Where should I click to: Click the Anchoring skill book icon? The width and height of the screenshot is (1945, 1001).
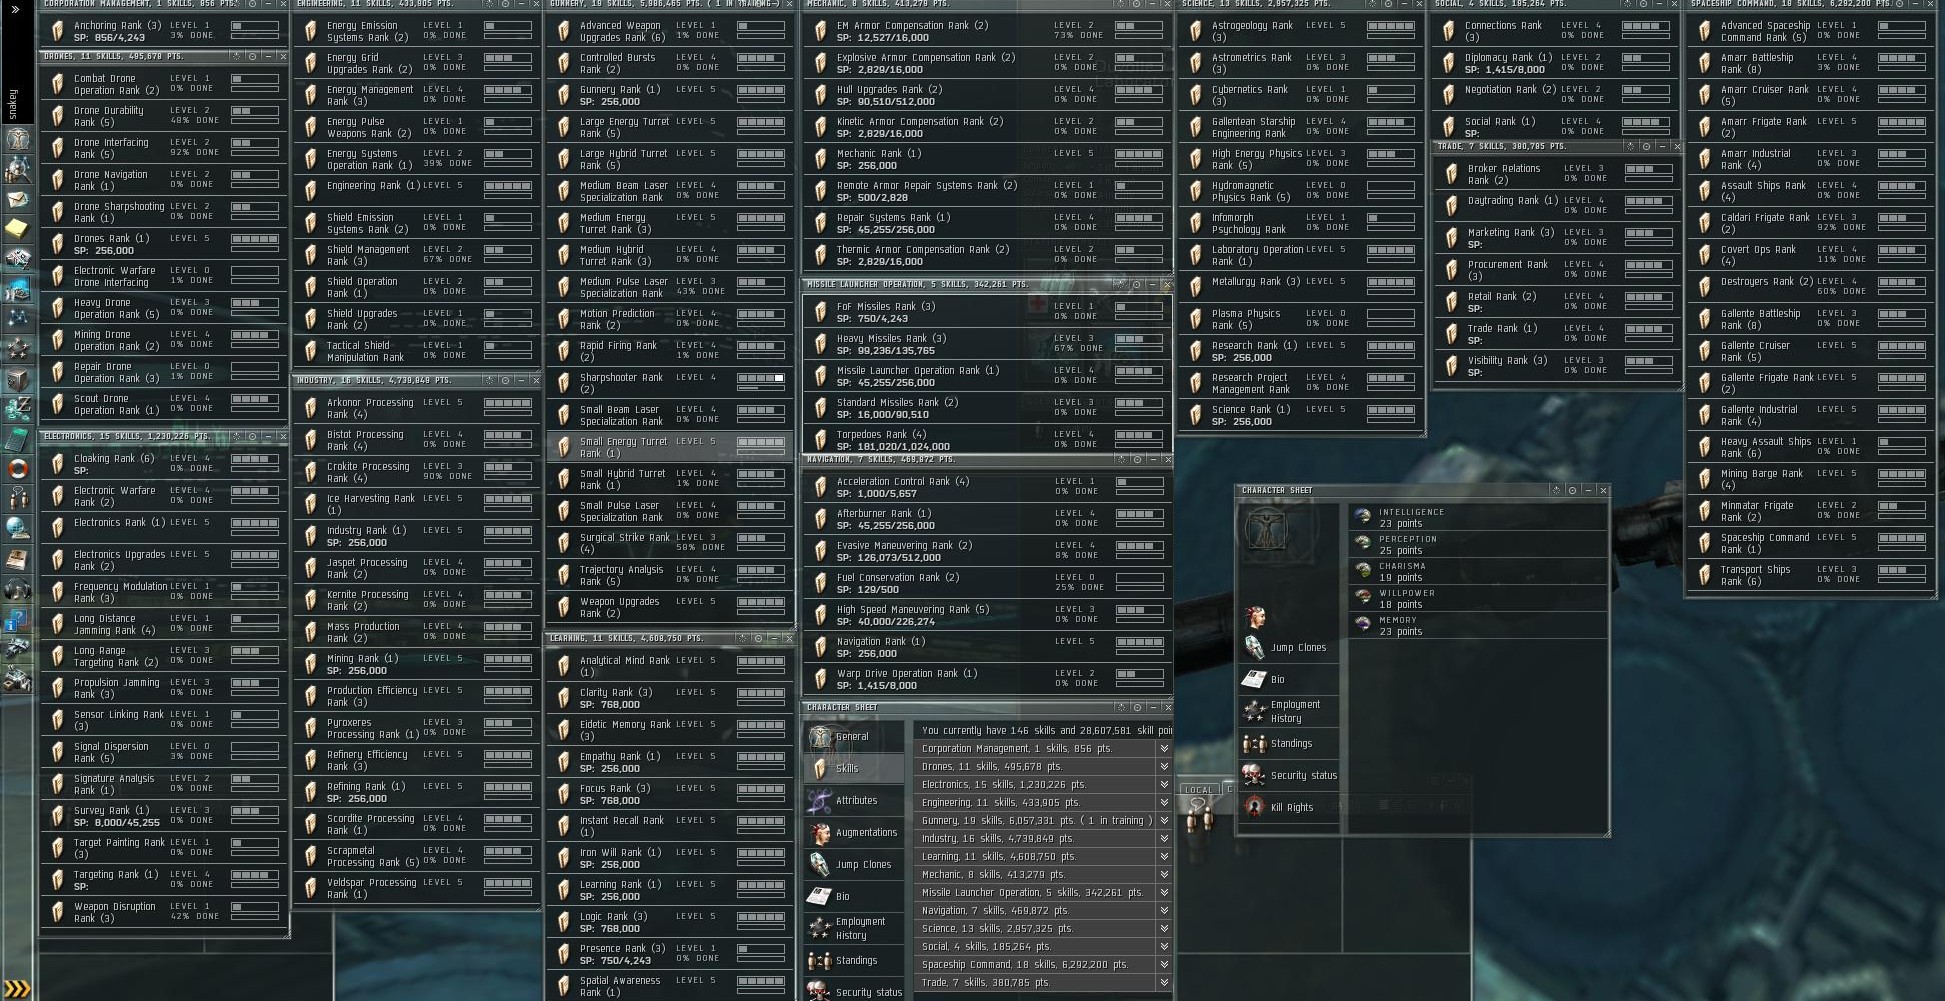tap(57, 31)
